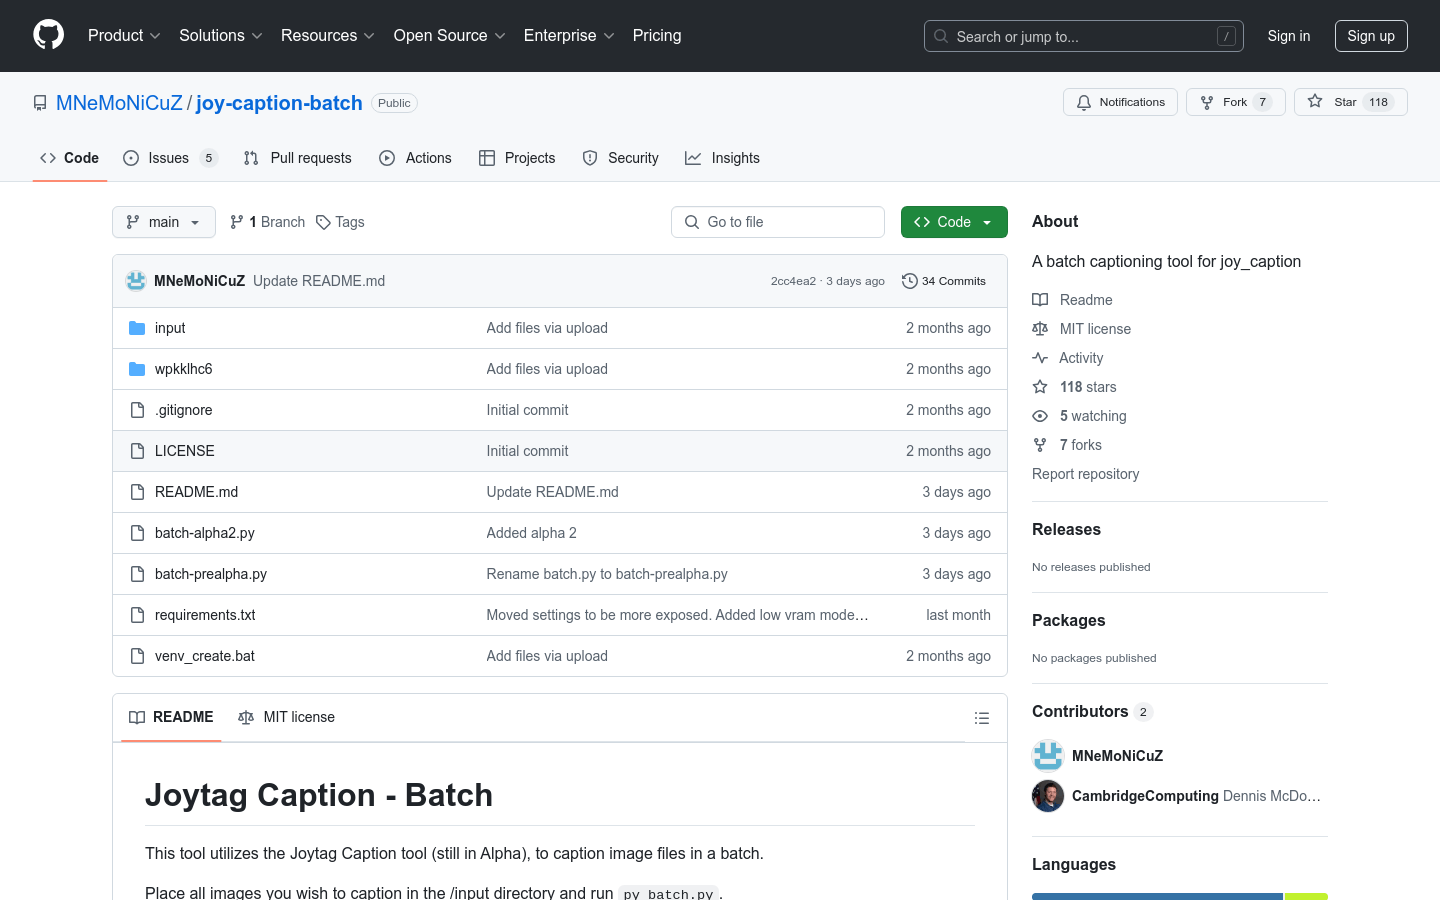
Task: Click the search magnifier icon in header
Action: (x=941, y=36)
